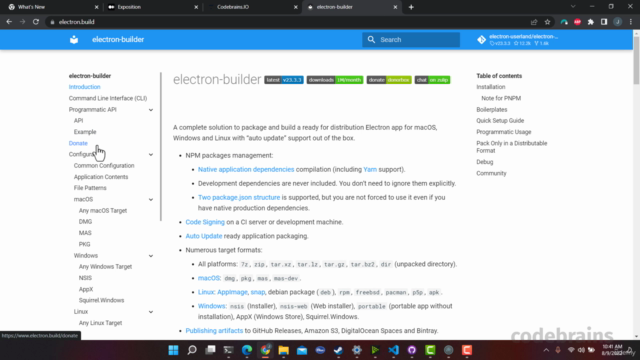640x360 pixels.
Task: Reload the page with refresh icon
Action: 36,22
